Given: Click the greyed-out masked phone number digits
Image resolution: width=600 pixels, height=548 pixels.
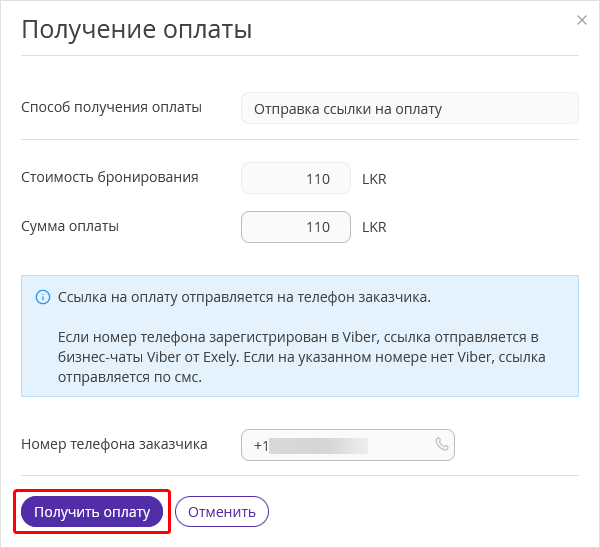Looking at the screenshot, I should [320, 445].
